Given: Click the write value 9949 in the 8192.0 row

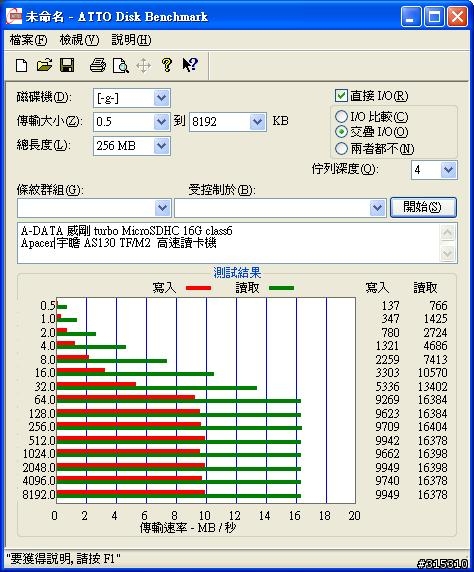Looking at the screenshot, I should 387,495.
